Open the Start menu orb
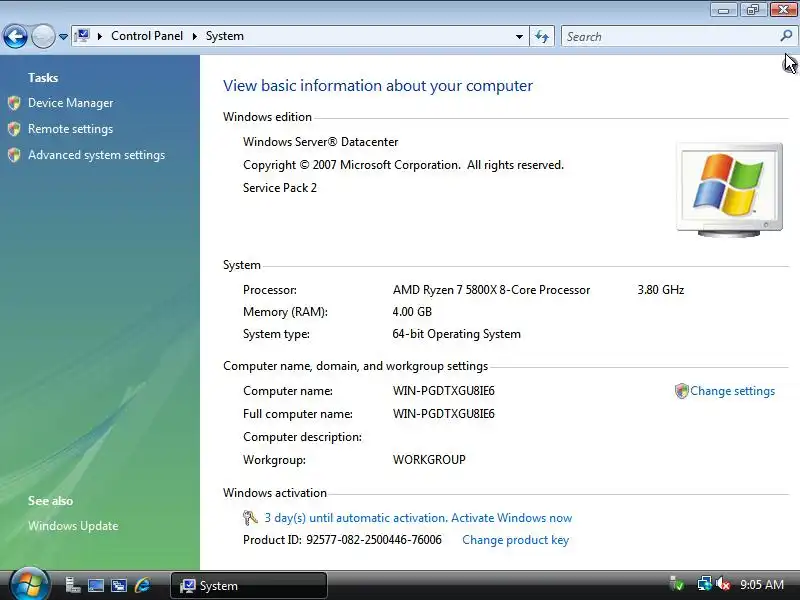The image size is (800, 600). click(x=29, y=585)
